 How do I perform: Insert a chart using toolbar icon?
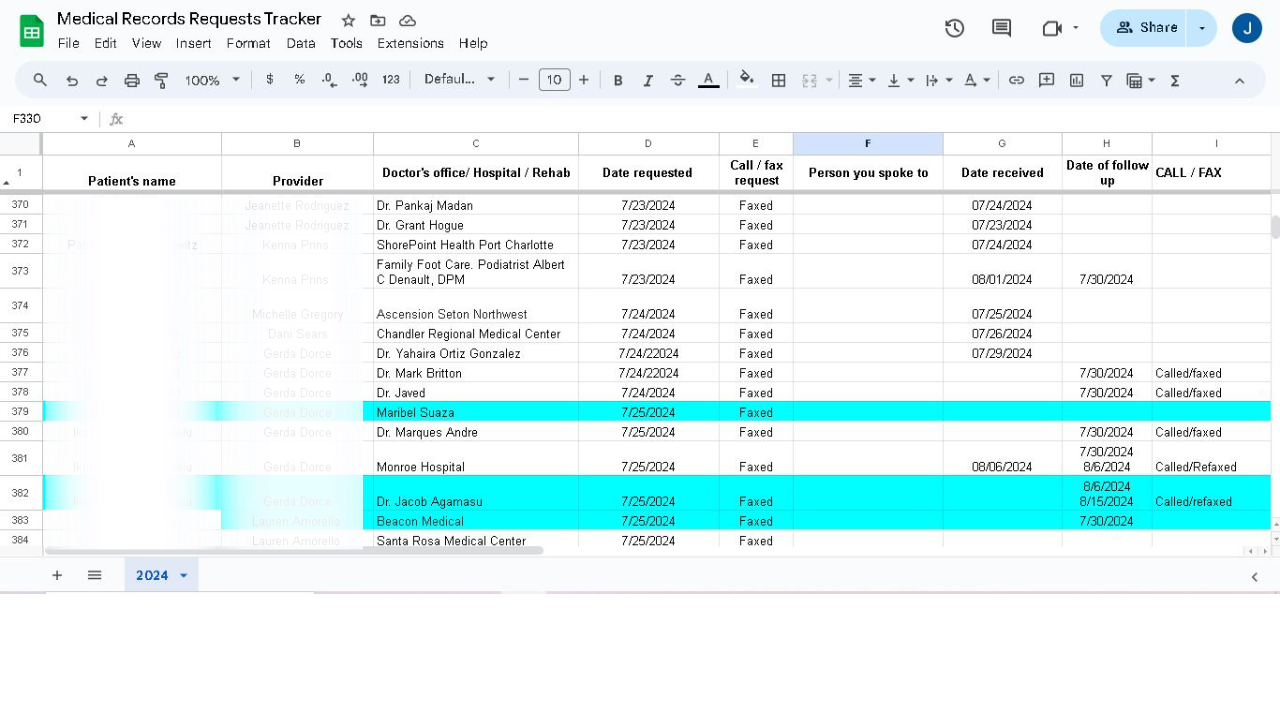click(1077, 80)
